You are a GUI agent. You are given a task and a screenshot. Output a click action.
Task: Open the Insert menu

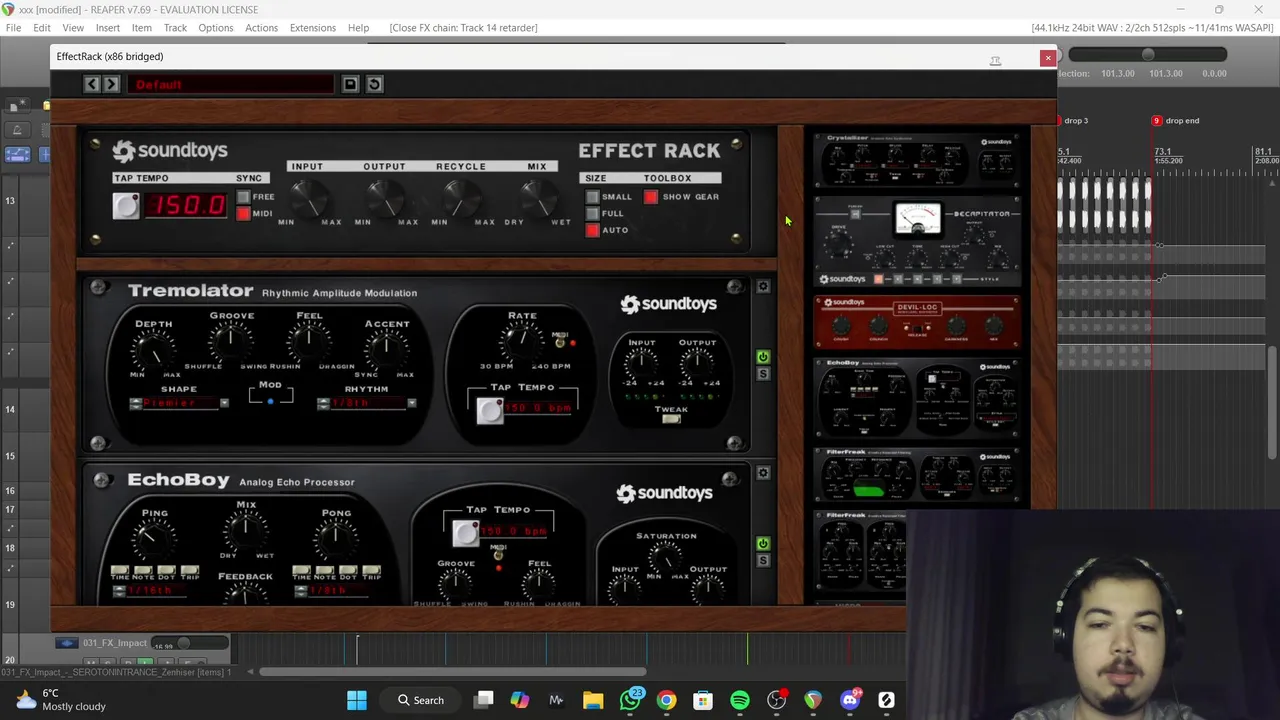[x=108, y=28]
